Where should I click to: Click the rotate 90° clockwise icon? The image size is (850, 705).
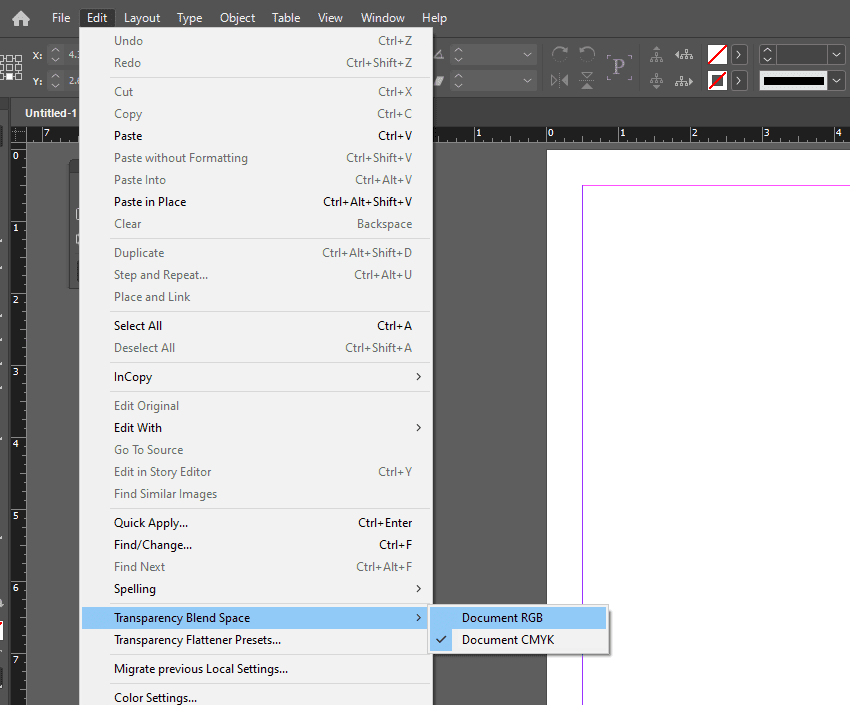[x=560, y=55]
